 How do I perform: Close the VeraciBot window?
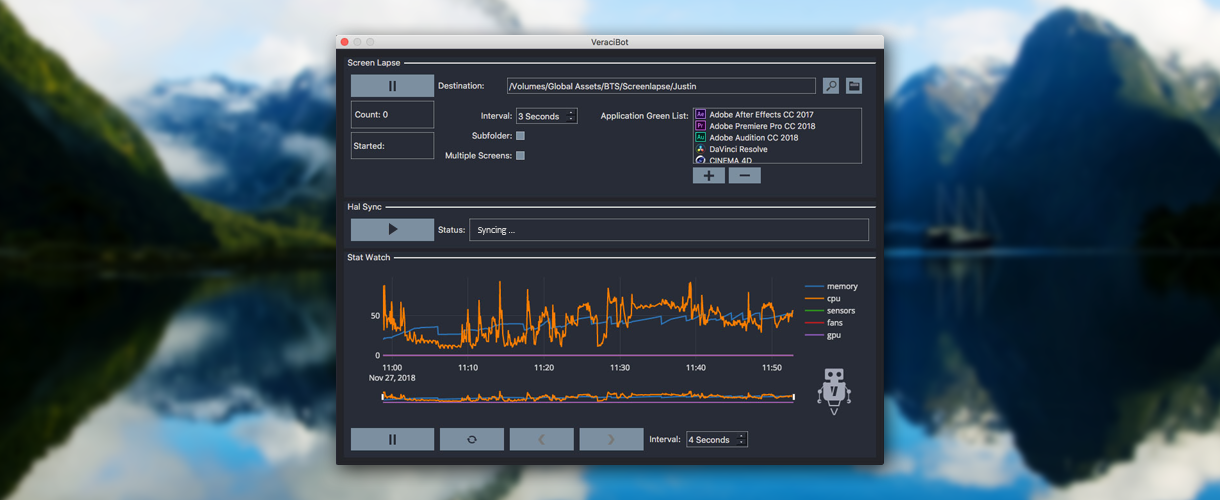(x=345, y=42)
